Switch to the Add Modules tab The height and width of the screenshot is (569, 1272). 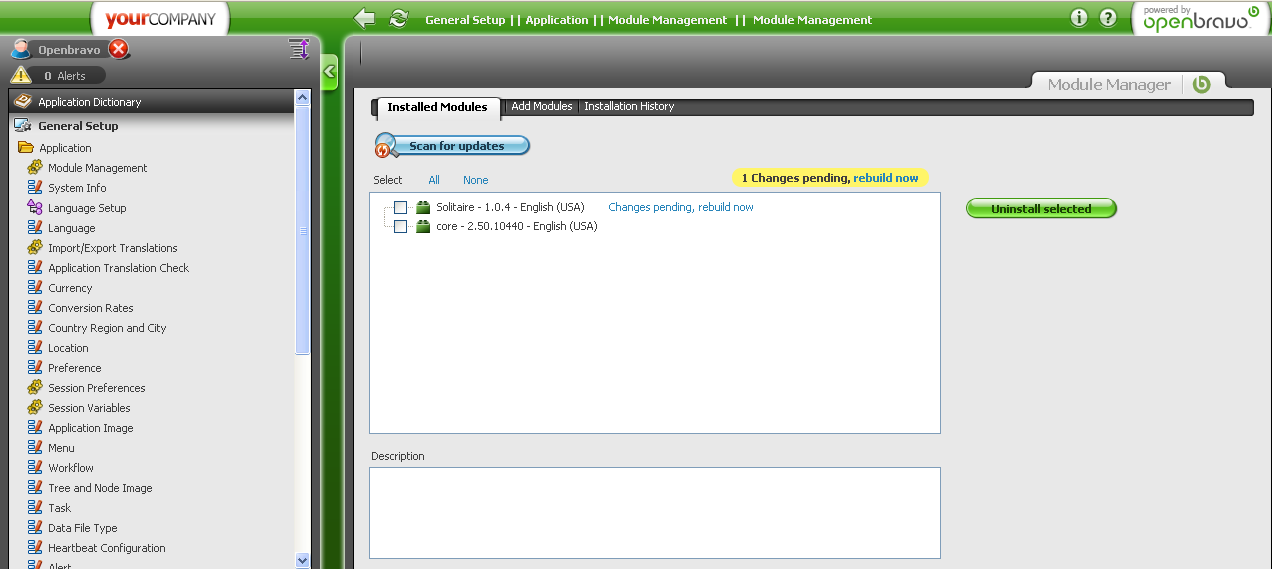pos(541,106)
